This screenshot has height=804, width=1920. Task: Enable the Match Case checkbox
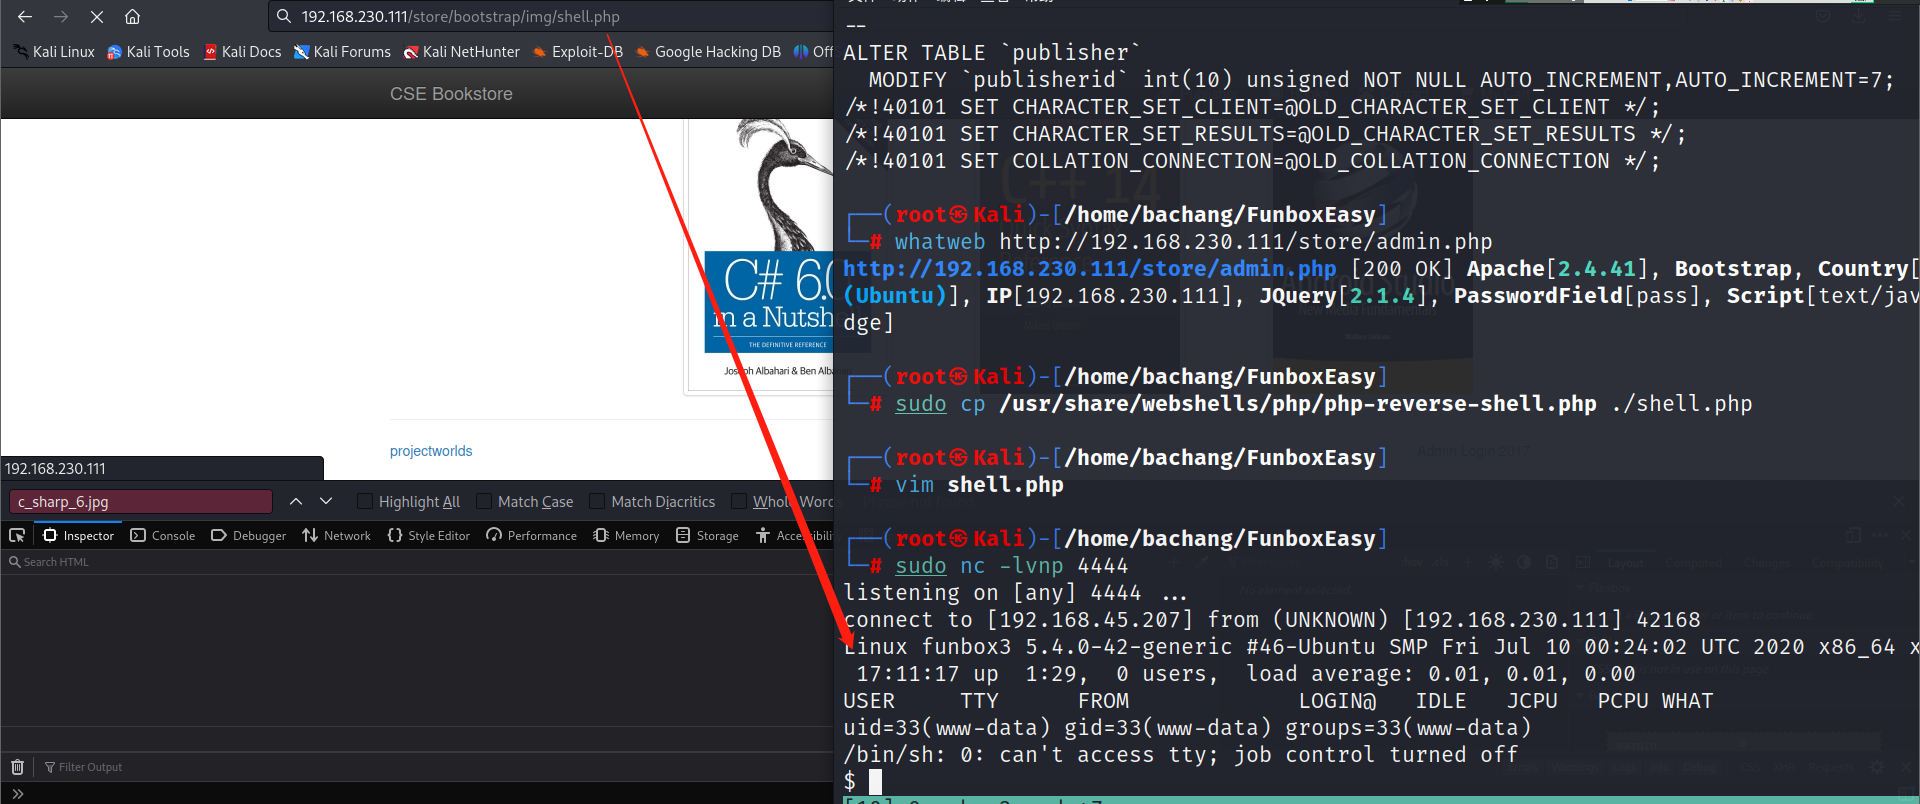[484, 501]
